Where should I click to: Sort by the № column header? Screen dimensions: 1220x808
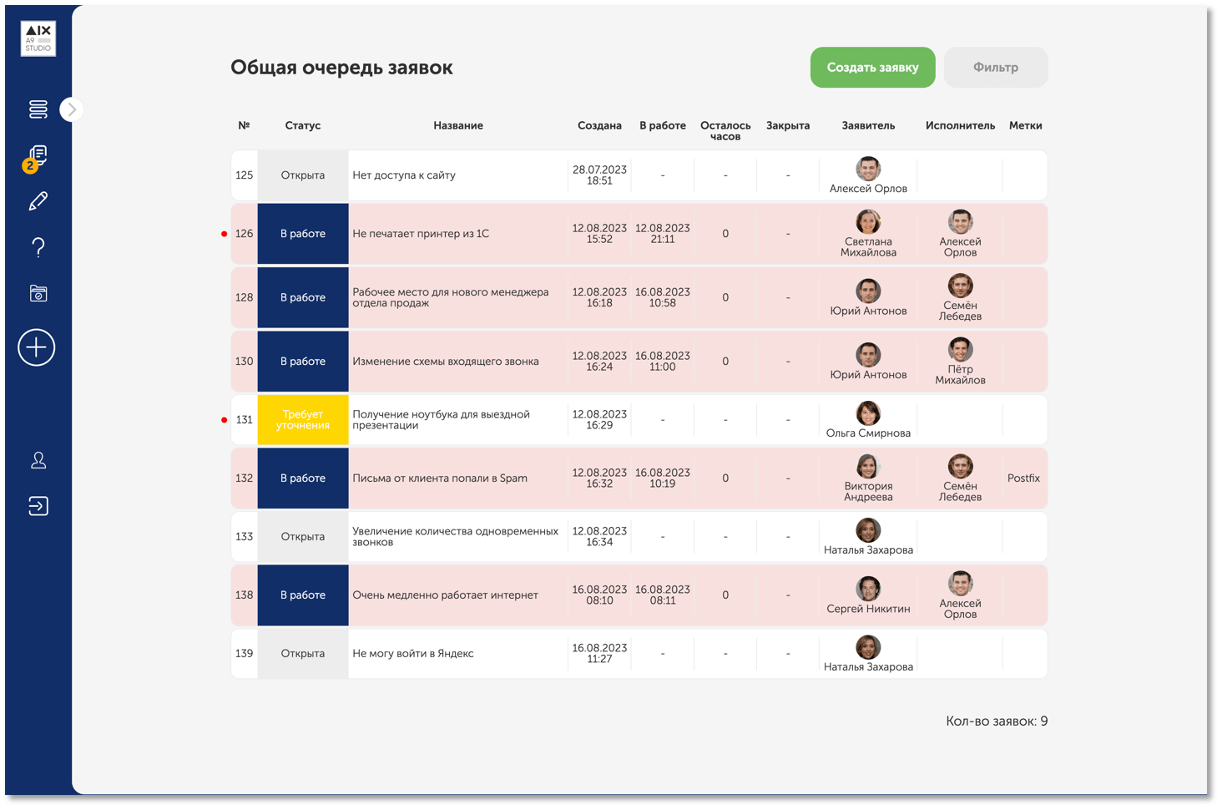(244, 126)
